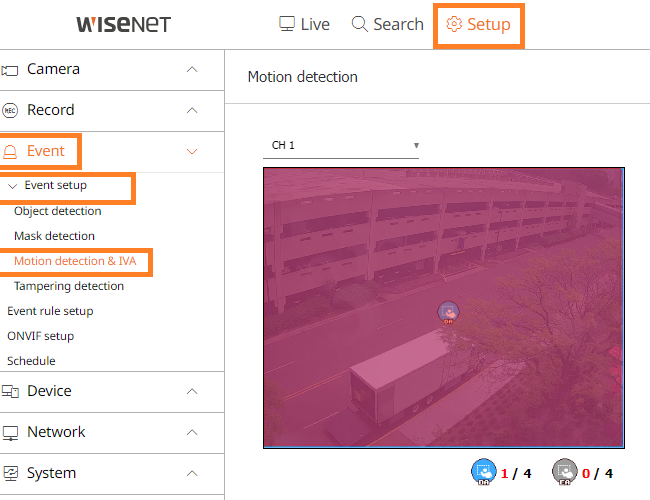The width and height of the screenshot is (650, 500).
Task: Collapse the Event setup chevron
Action: tap(12, 186)
